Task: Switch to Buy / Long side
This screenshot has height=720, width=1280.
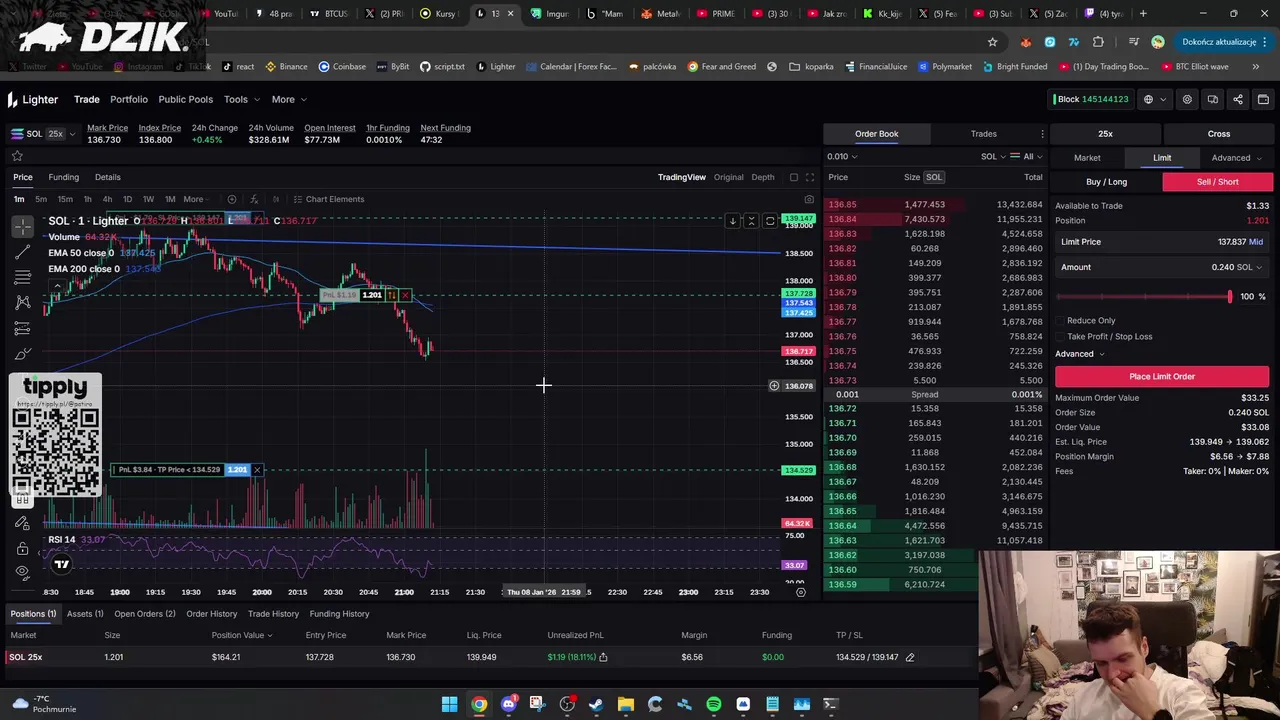Action: click(1107, 182)
